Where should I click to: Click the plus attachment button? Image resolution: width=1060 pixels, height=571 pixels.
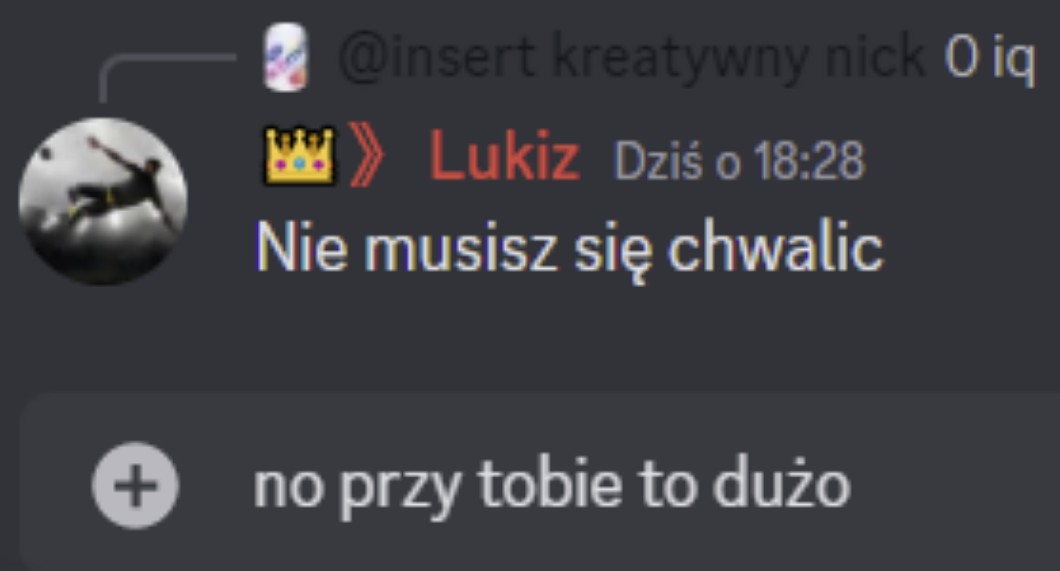click(x=135, y=485)
